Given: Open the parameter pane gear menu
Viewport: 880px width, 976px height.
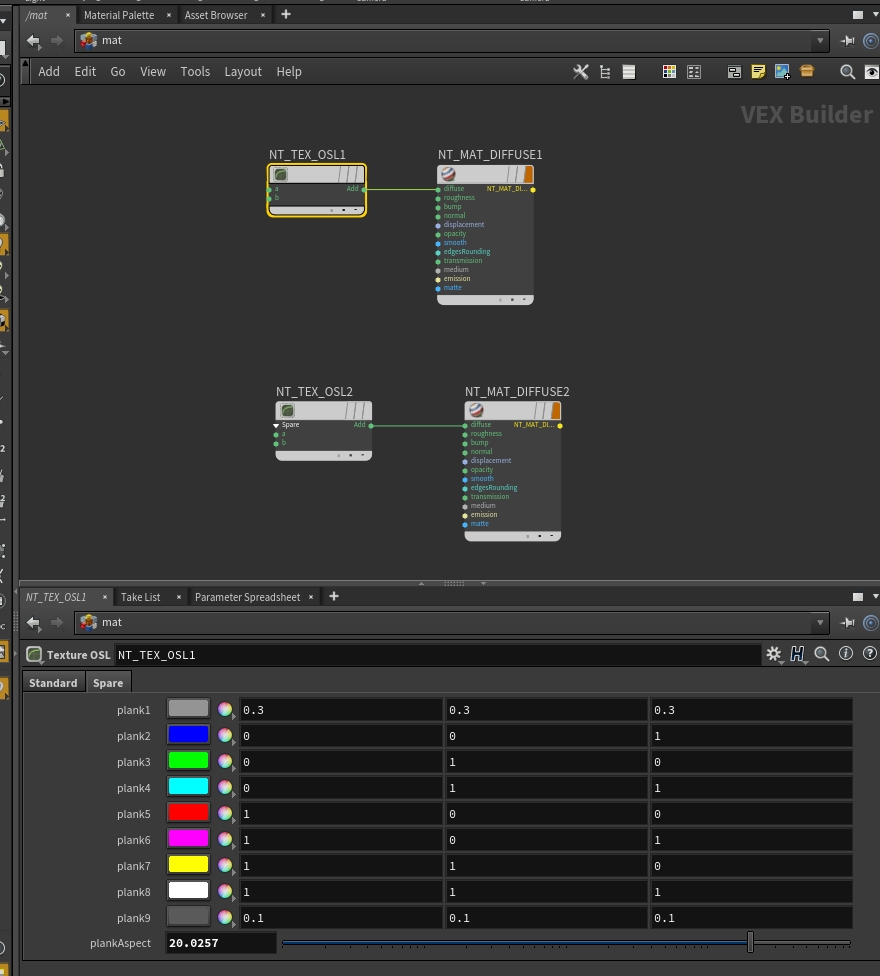Looking at the screenshot, I should [x=773, y=654].
